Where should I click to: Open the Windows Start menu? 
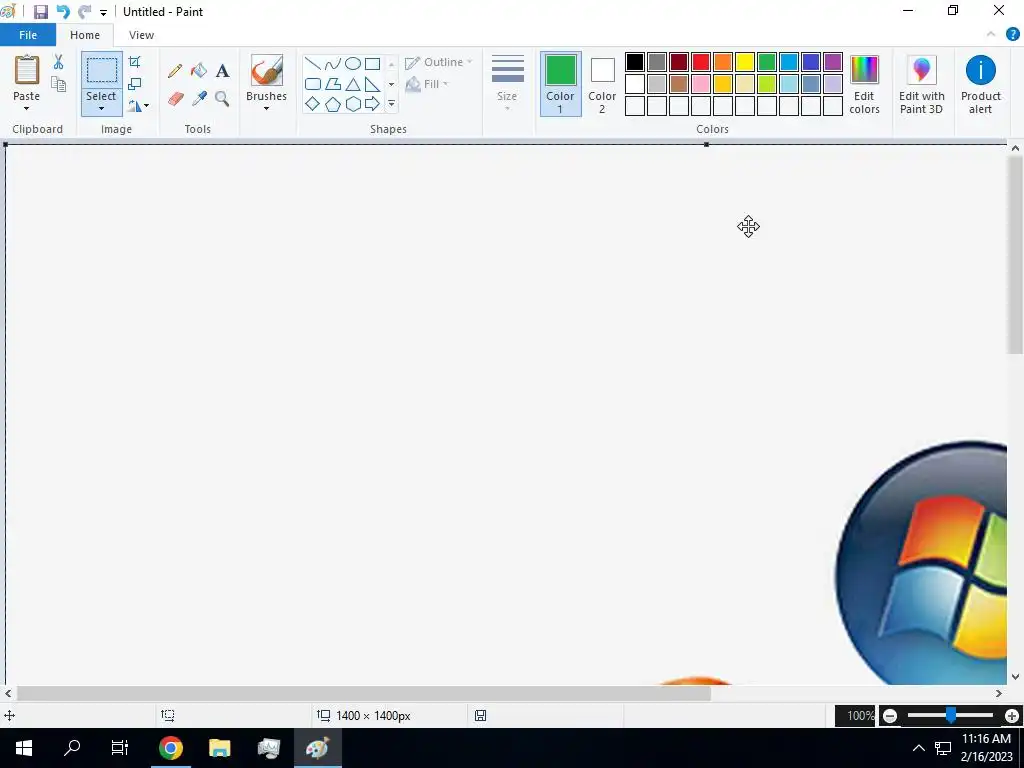coord(24,748)
